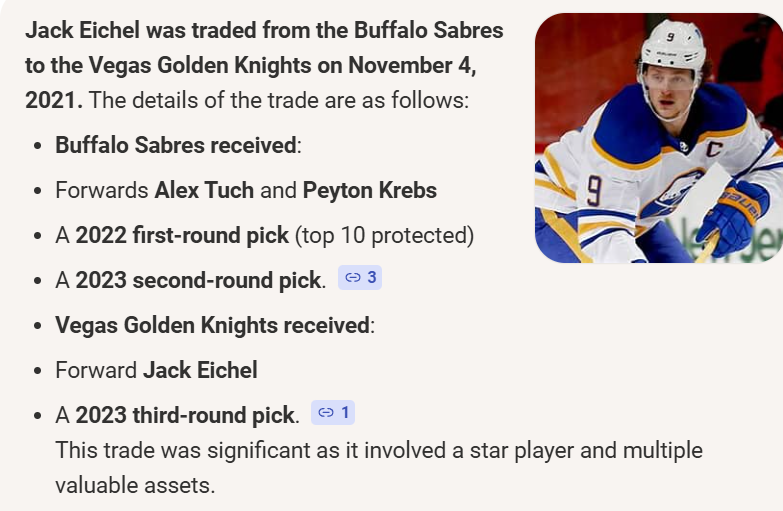Click the 2023 third-round pick text
Screen dimensions: 783x511
(x=185, y=415)
